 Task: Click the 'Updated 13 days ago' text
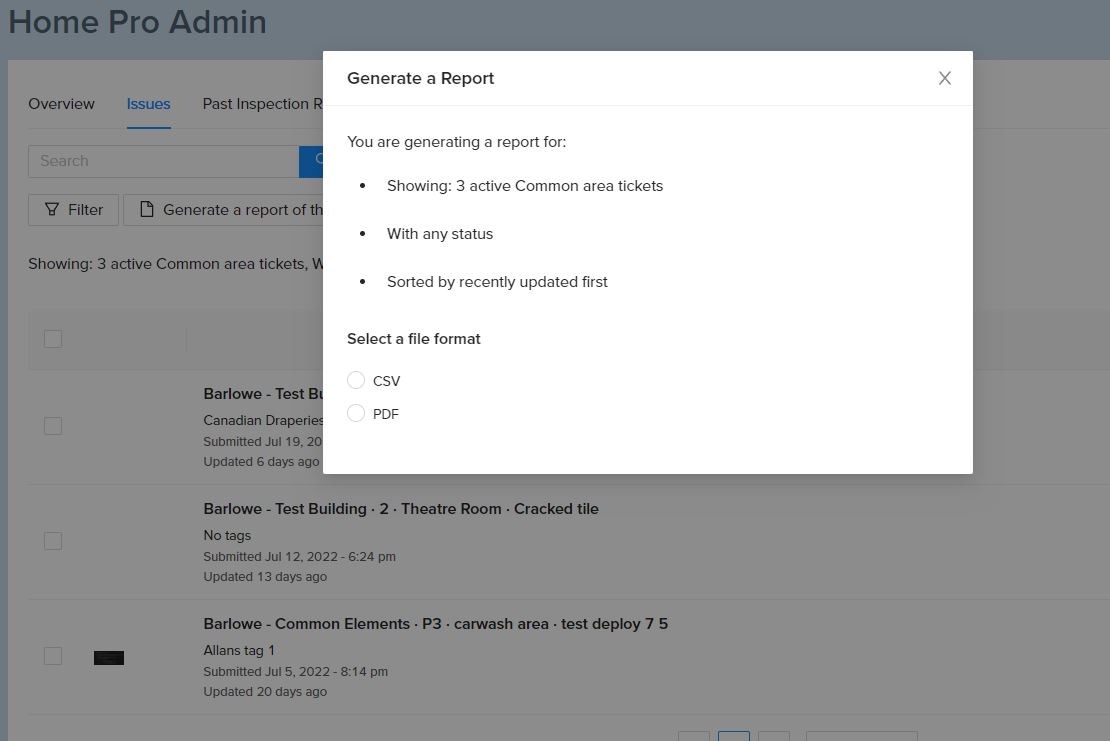point(265,577)
